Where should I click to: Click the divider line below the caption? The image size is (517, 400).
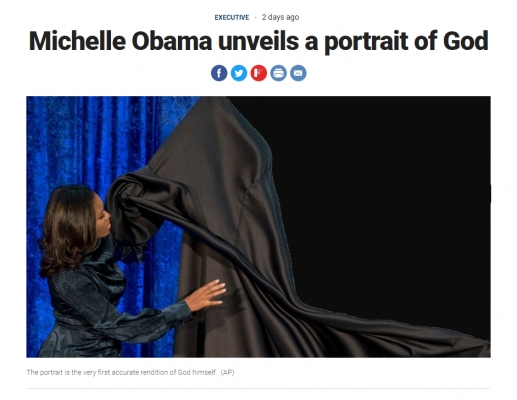tap(258, 388)
